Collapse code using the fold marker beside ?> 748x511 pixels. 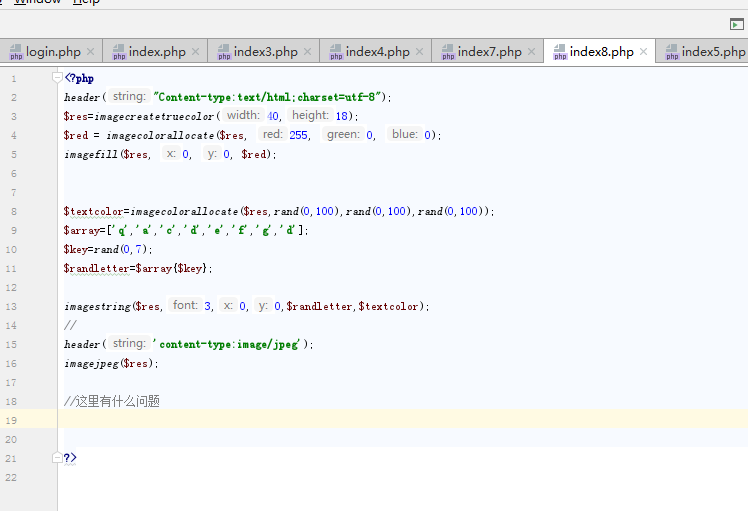[x=57, y=458]
